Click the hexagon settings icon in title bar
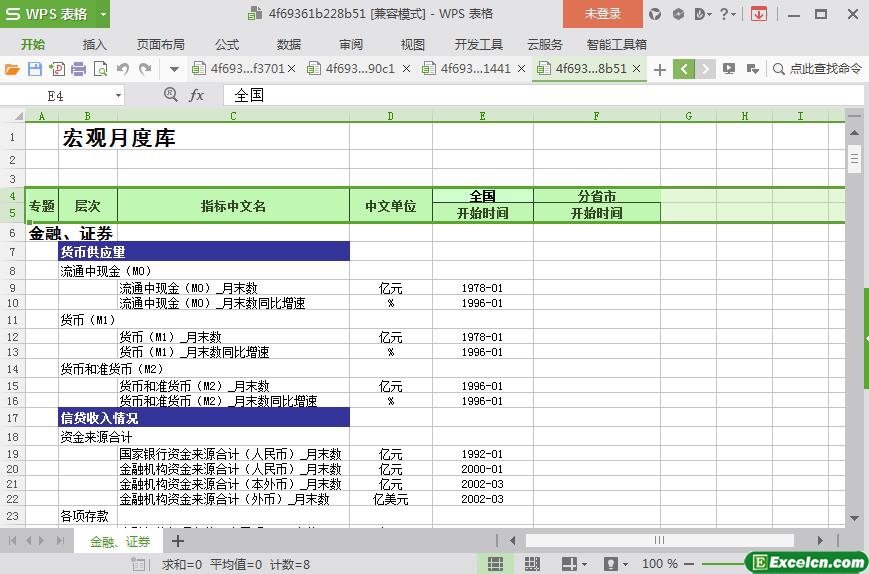The height and width of the screenshot is (574, 869). 678,14
